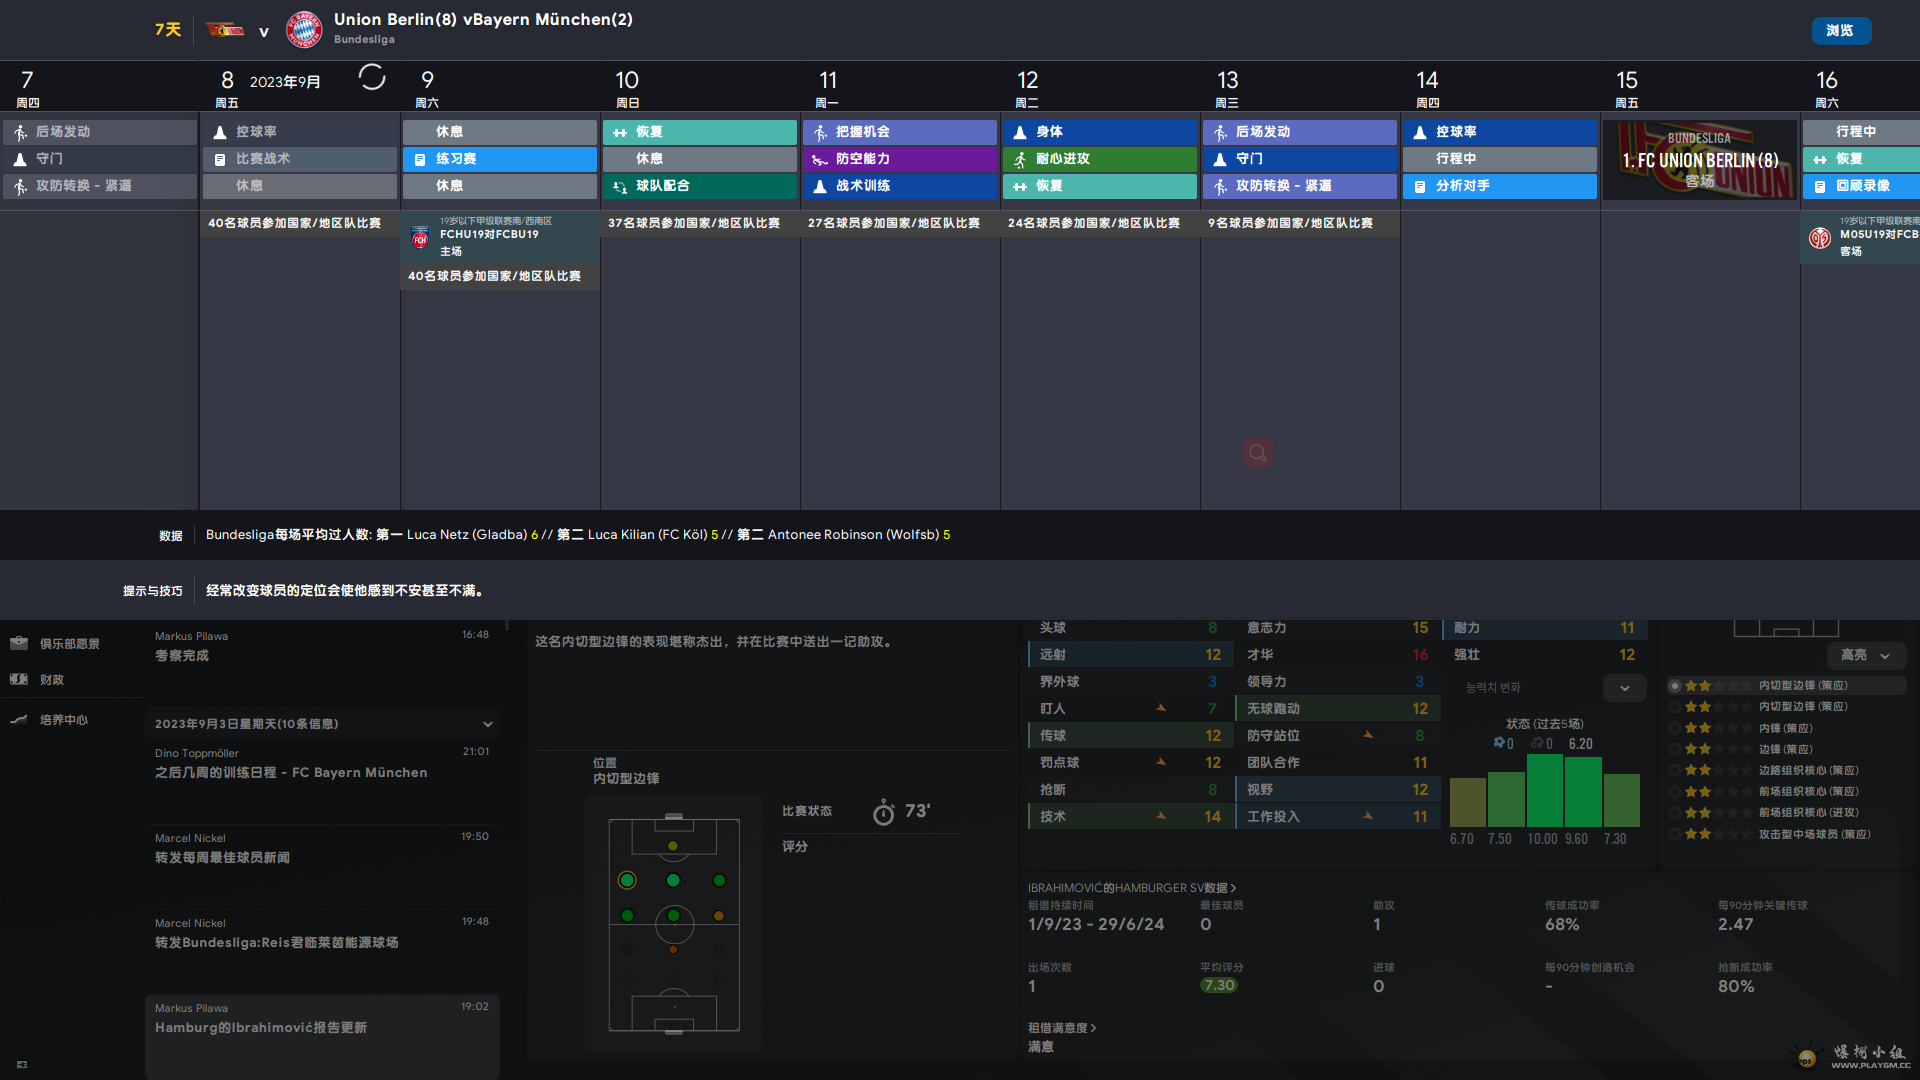
Task: Open 俱乐部愿景 sidebar icon
Action: pos(19,643)
